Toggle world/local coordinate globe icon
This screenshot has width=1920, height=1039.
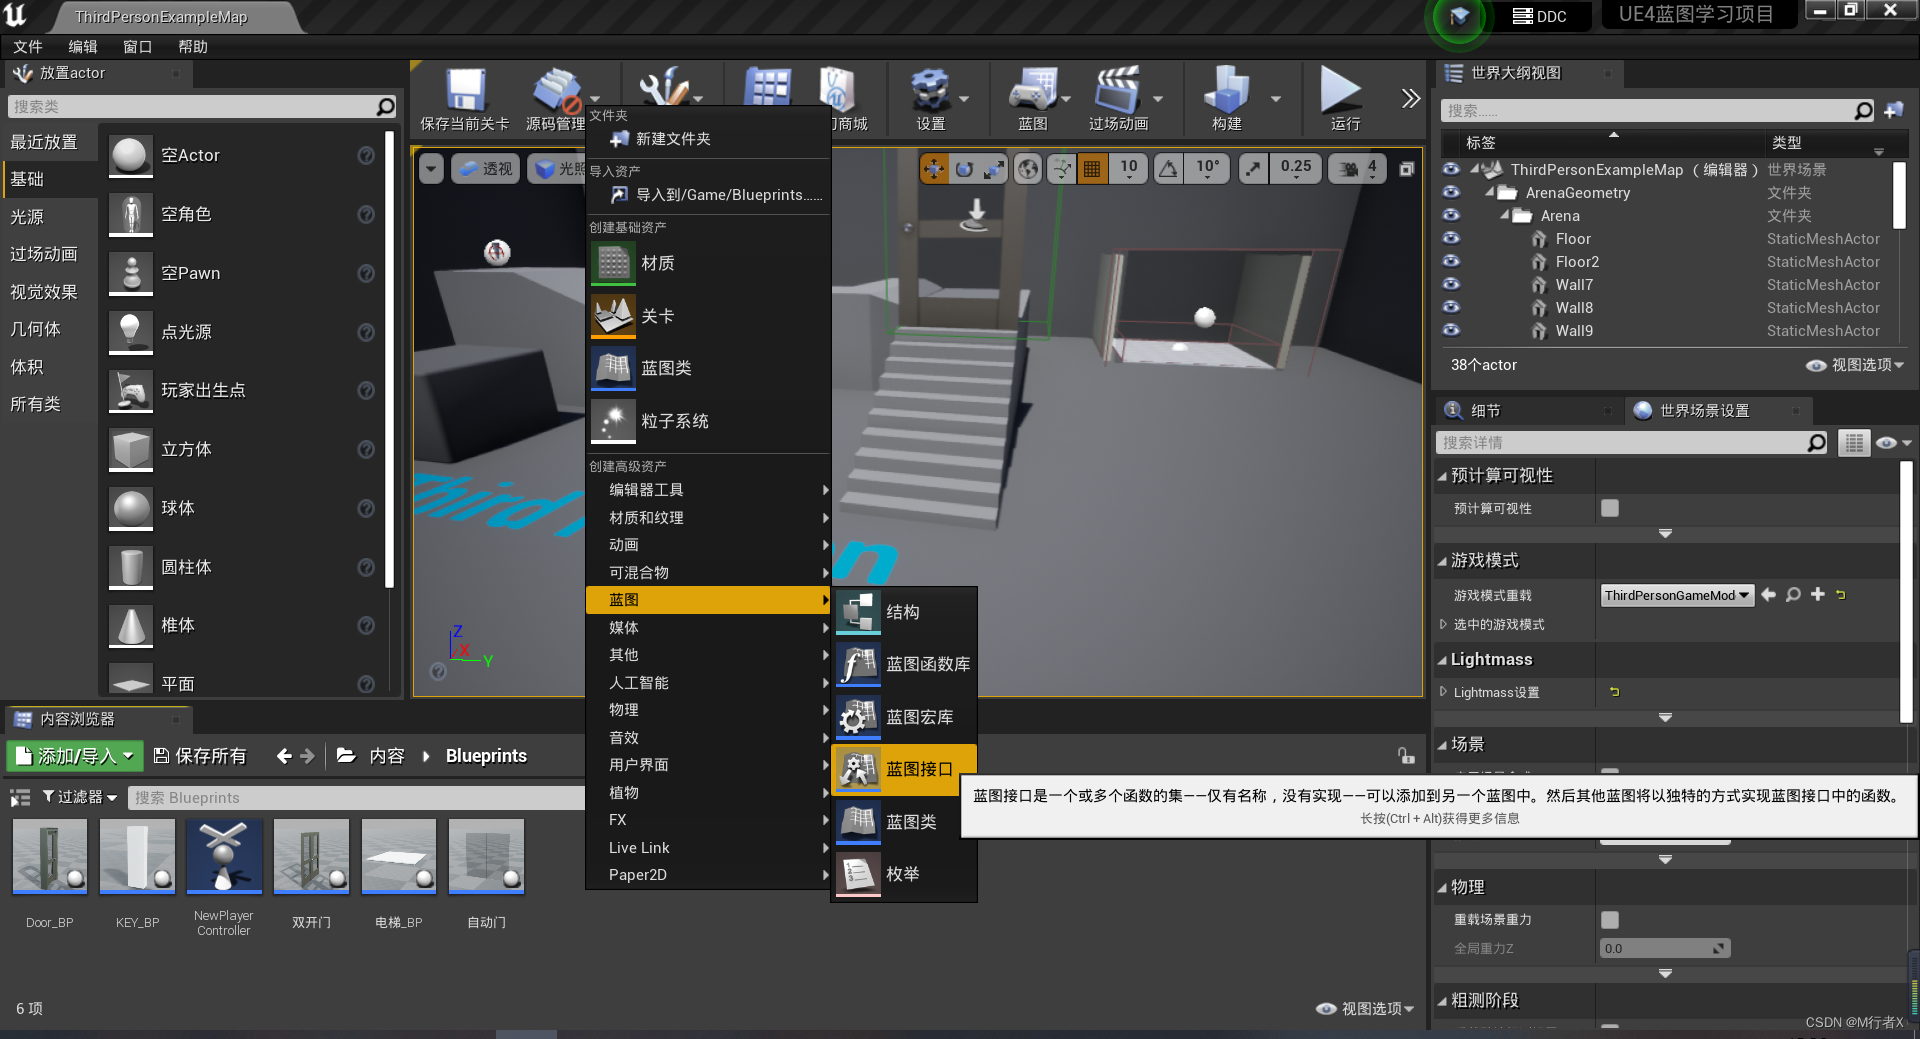coord(1028,169)
